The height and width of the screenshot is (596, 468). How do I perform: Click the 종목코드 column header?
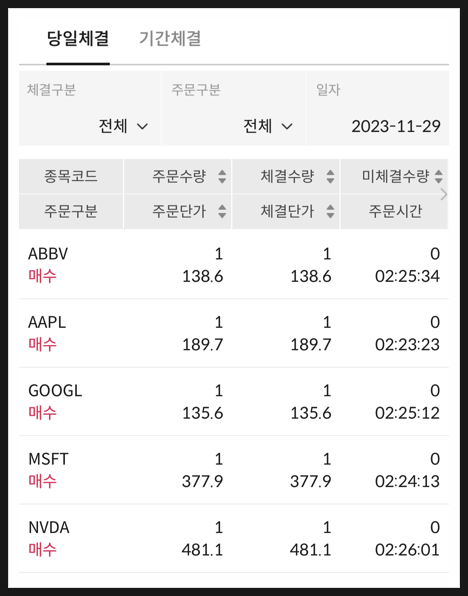click(x=71, y=176)
